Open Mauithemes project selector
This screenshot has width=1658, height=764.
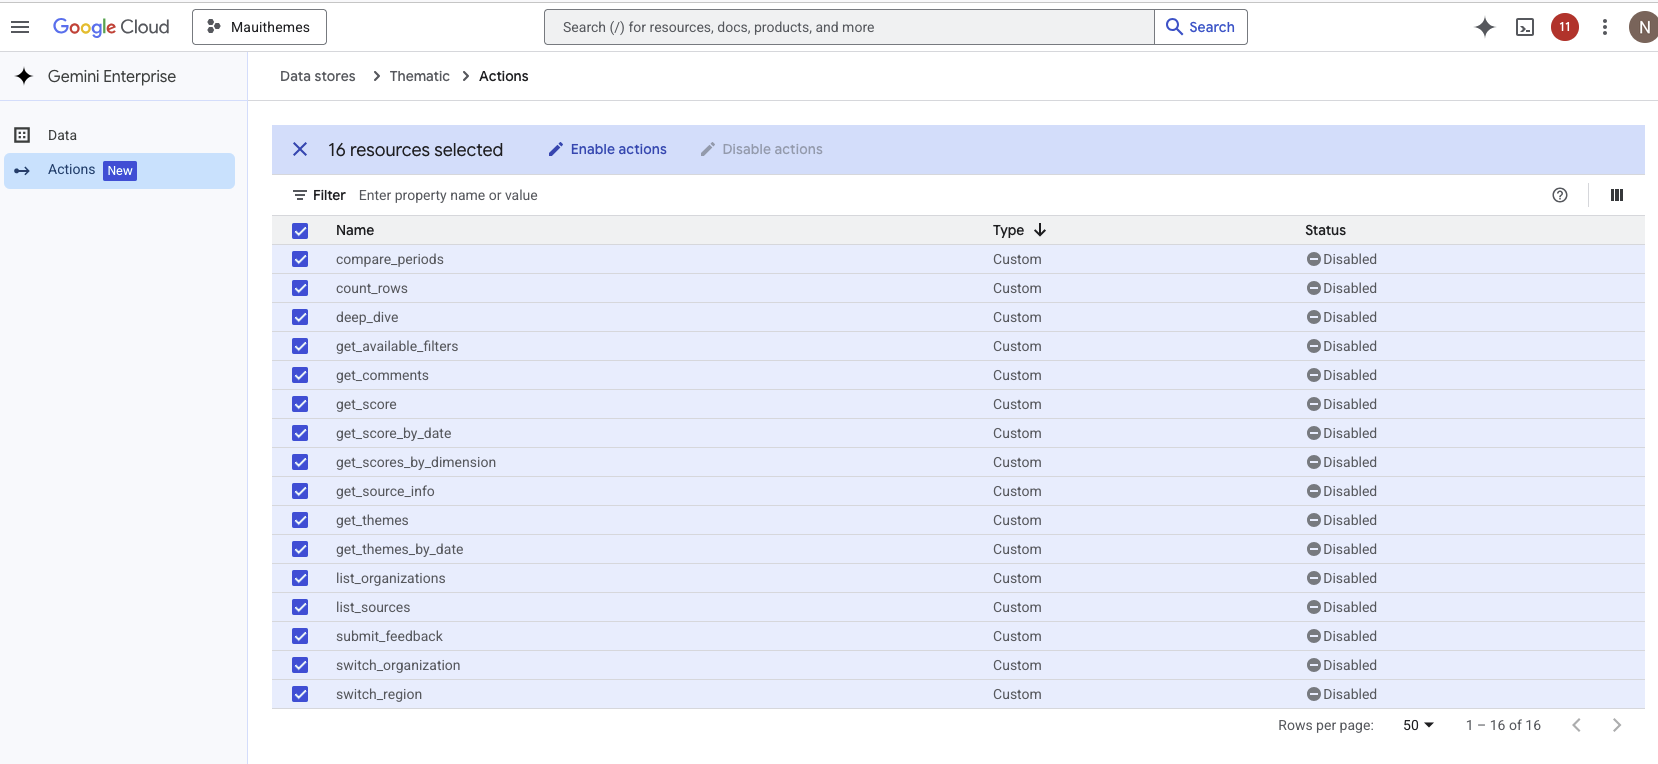click(259, 27)
